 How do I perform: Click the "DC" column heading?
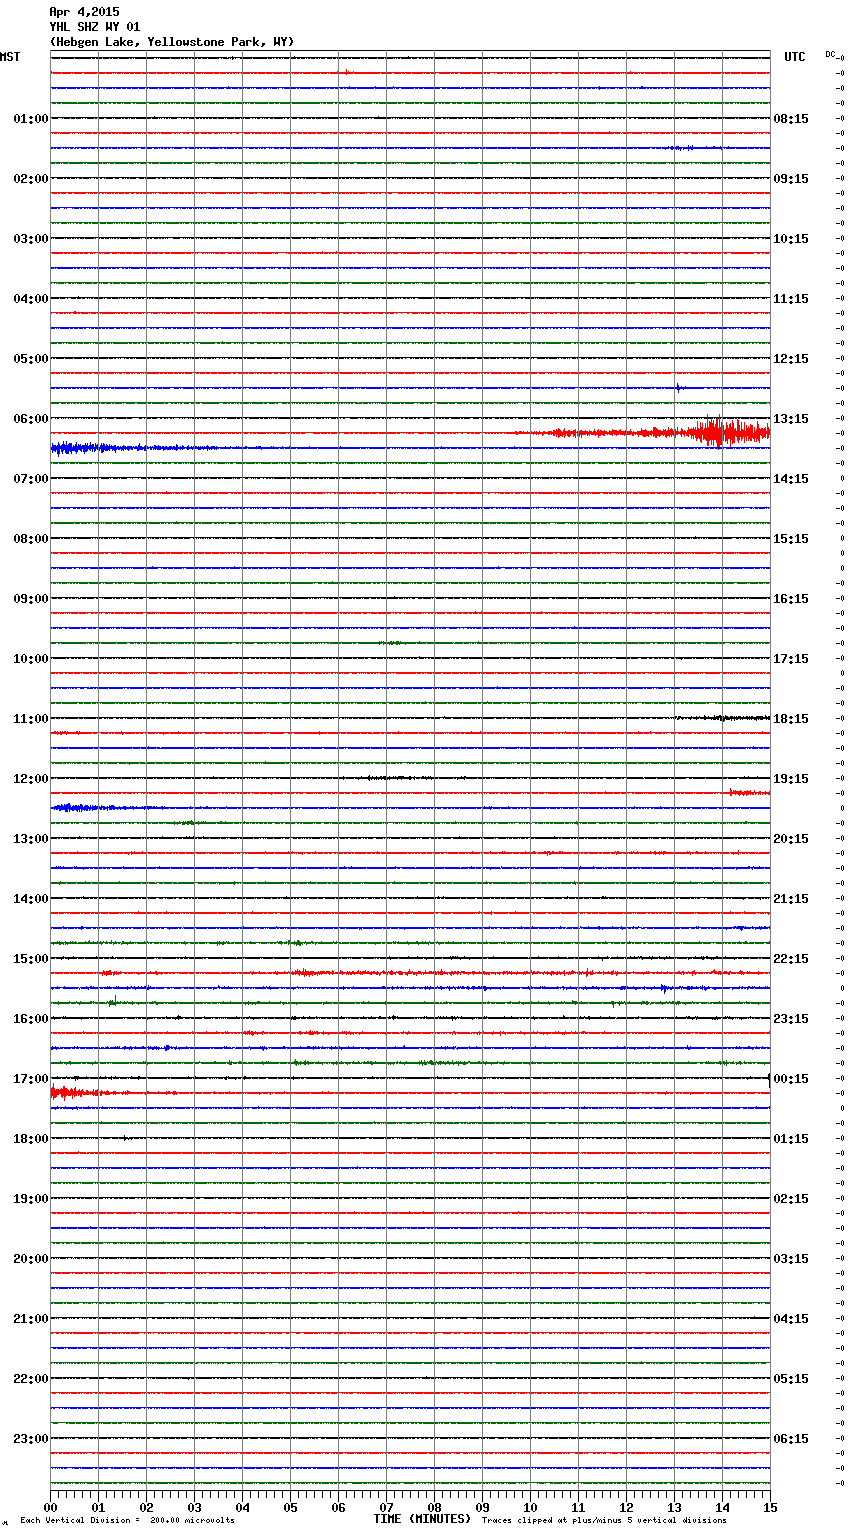pos(830,54)
